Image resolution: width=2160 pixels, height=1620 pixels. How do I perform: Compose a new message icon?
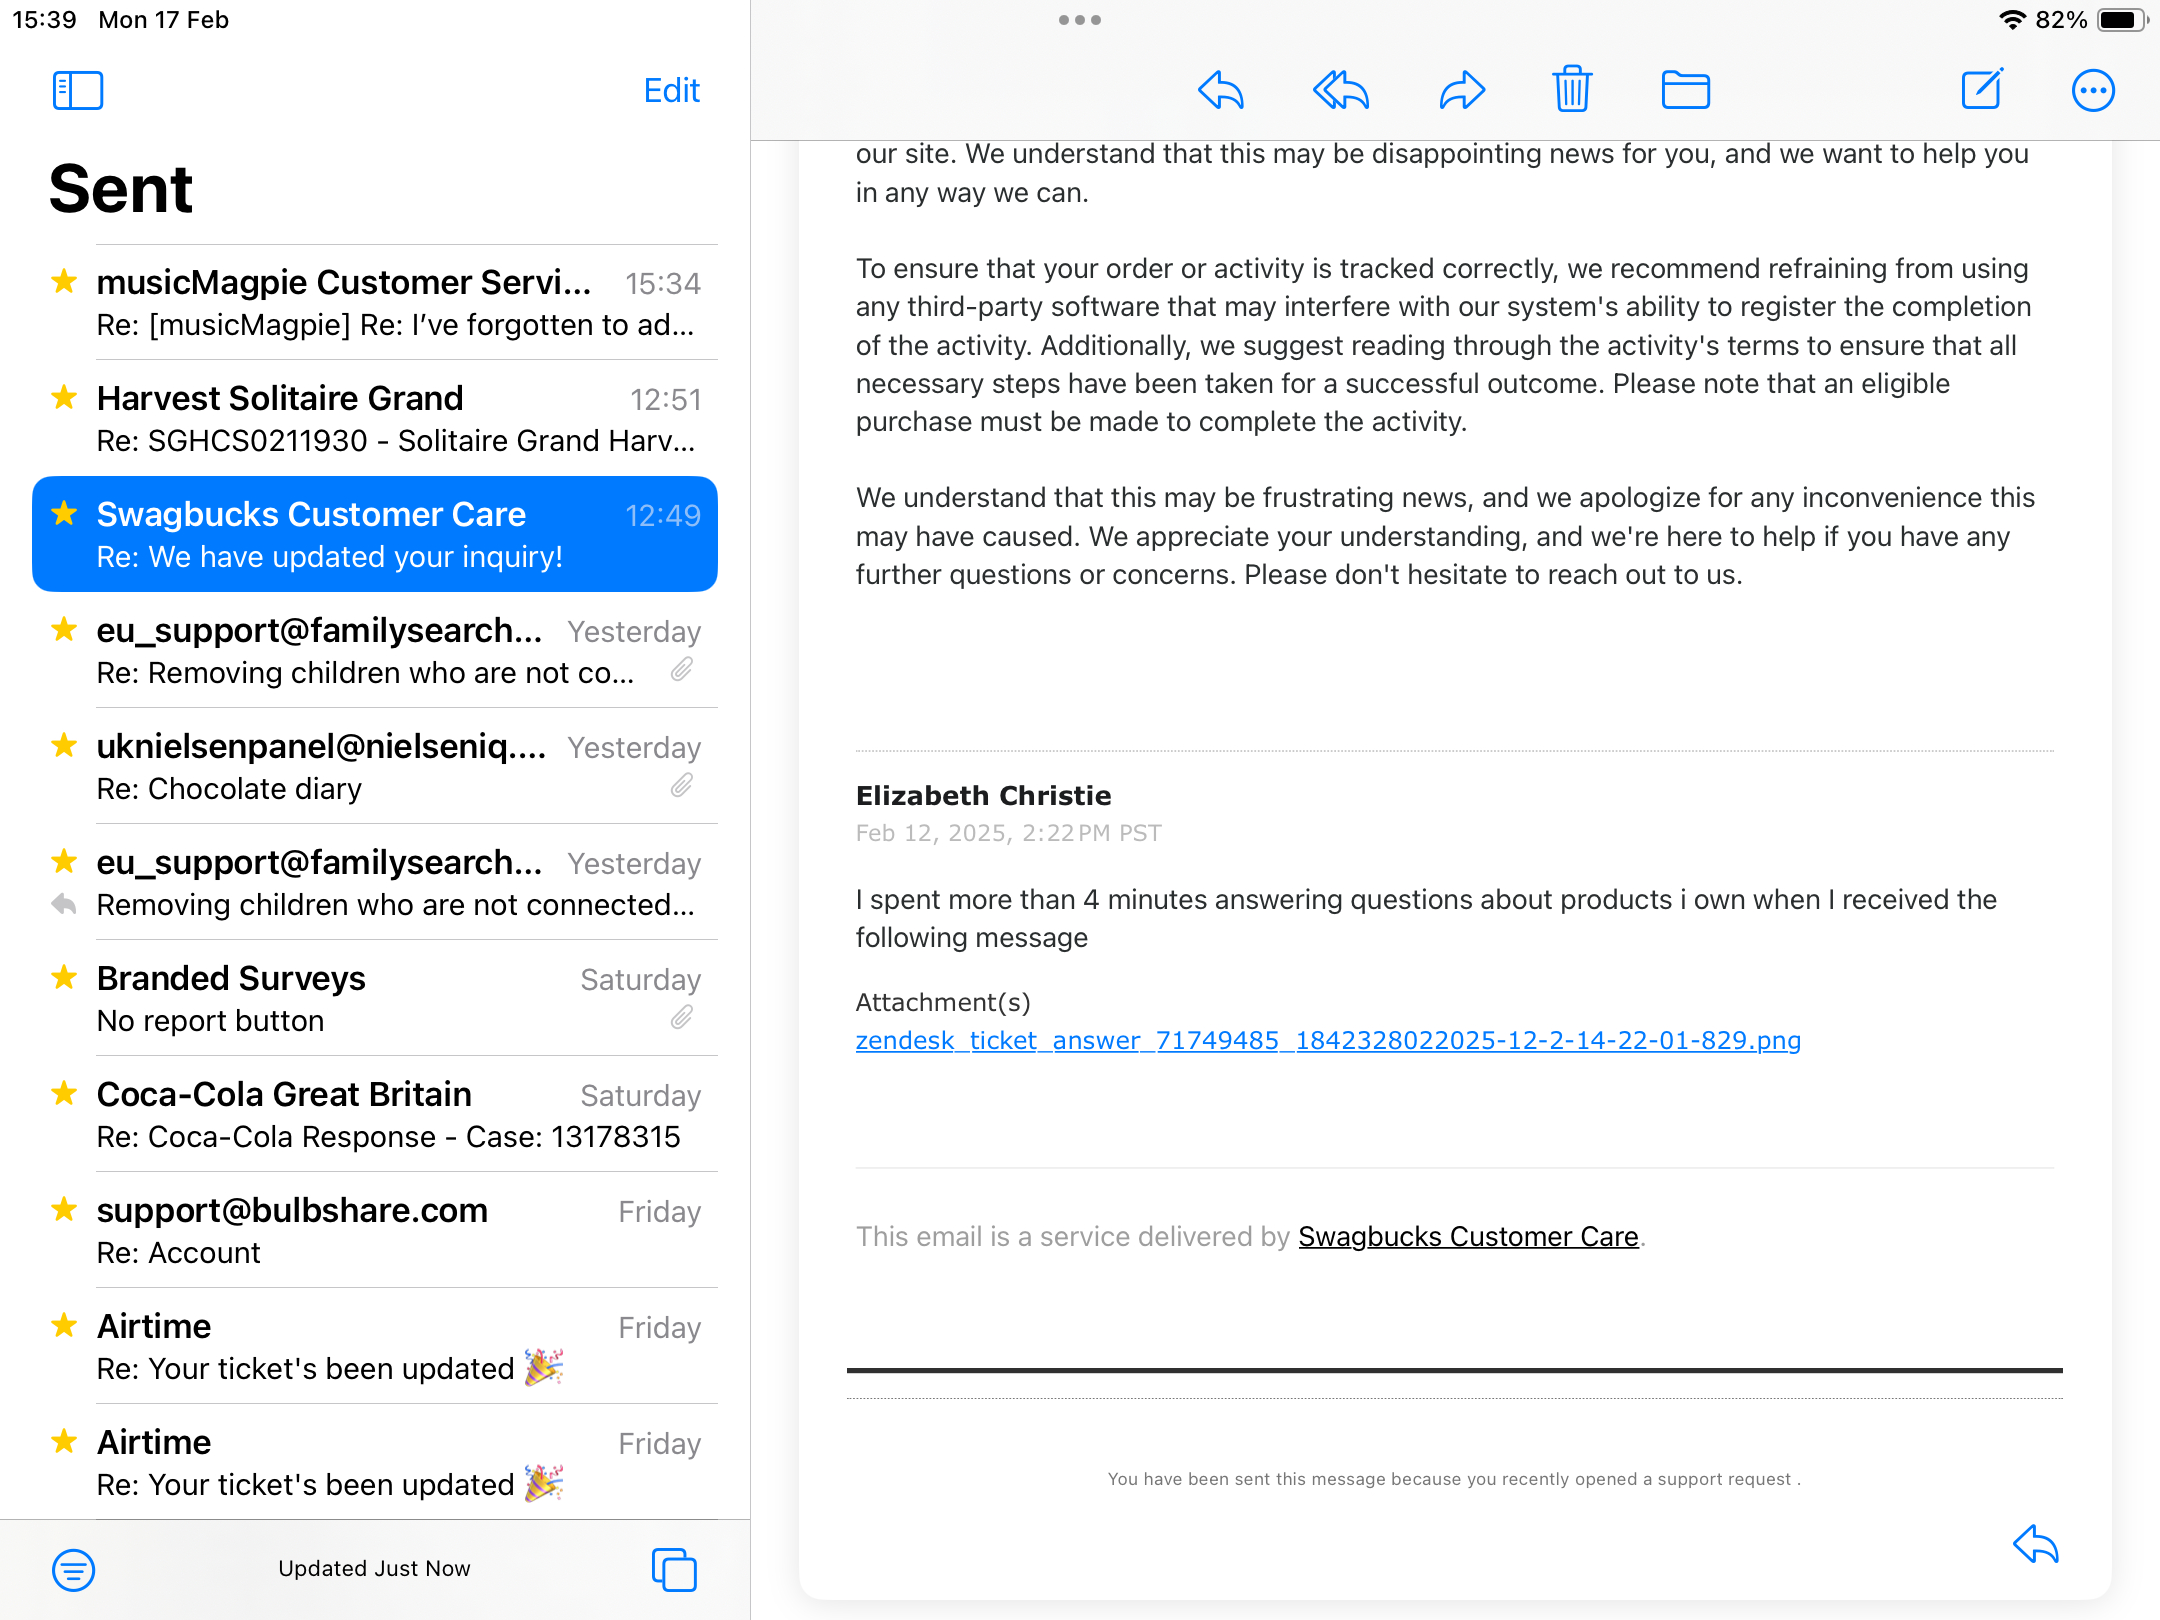point(1981,90)
